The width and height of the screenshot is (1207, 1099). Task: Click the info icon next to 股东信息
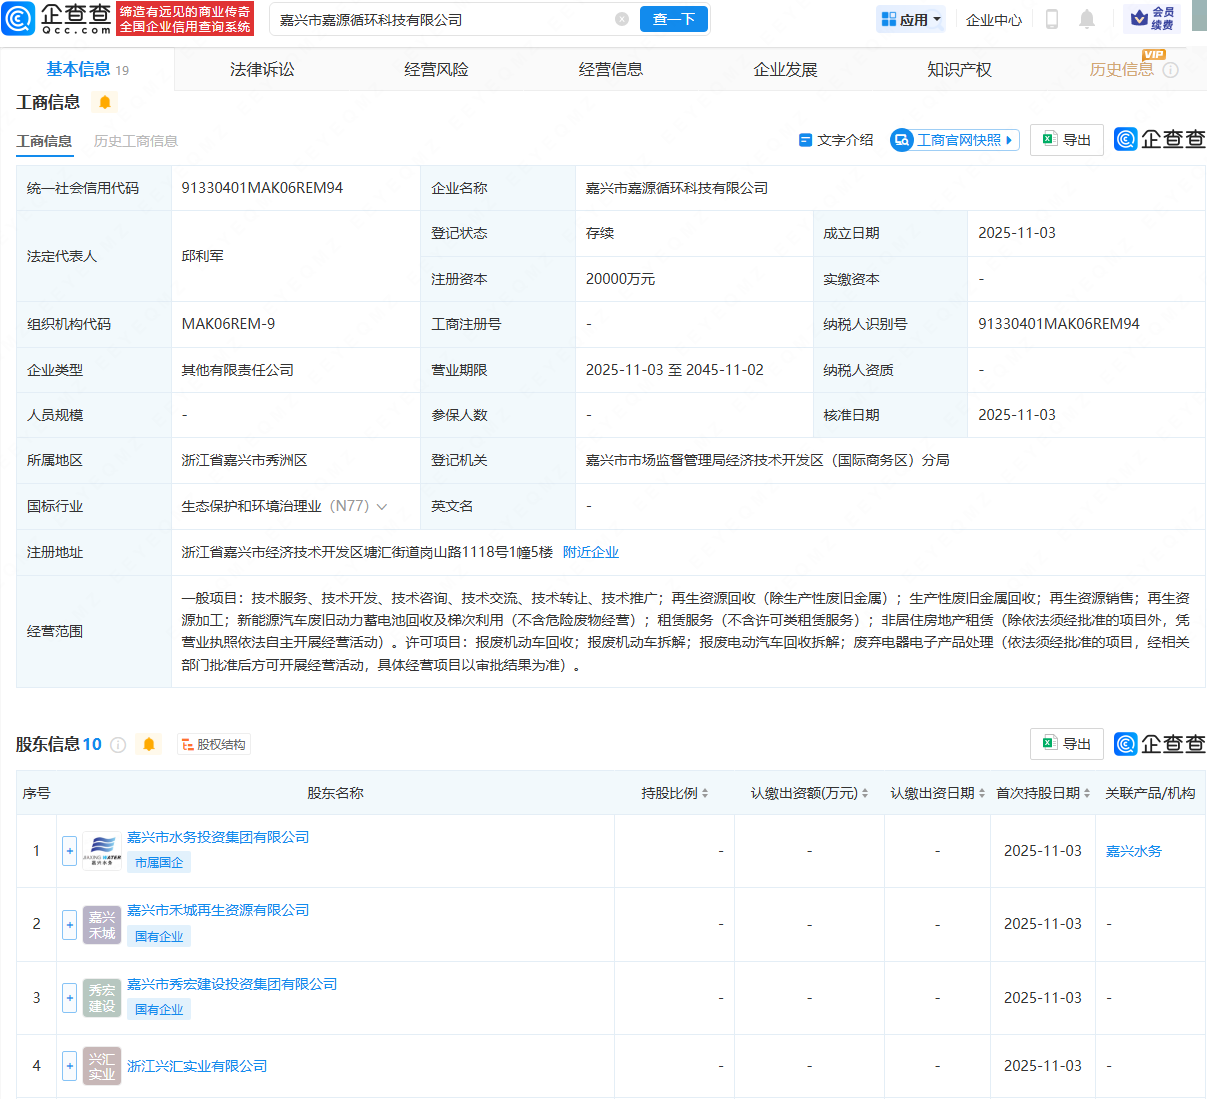(118, 744)
